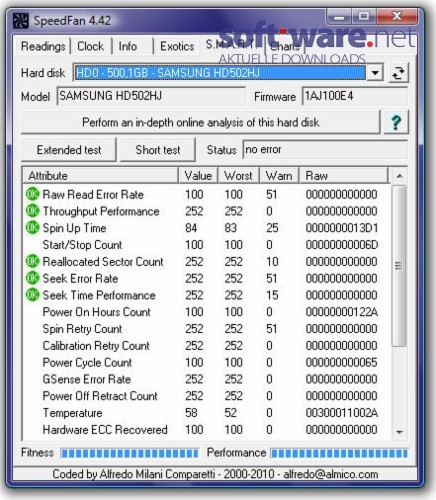
Task: Click Temperature value 58
Action: (x=191, y=413)
